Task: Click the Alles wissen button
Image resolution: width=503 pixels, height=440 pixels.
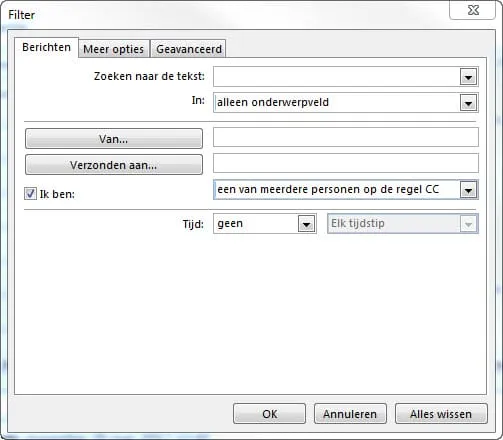Action: (441, 414)
